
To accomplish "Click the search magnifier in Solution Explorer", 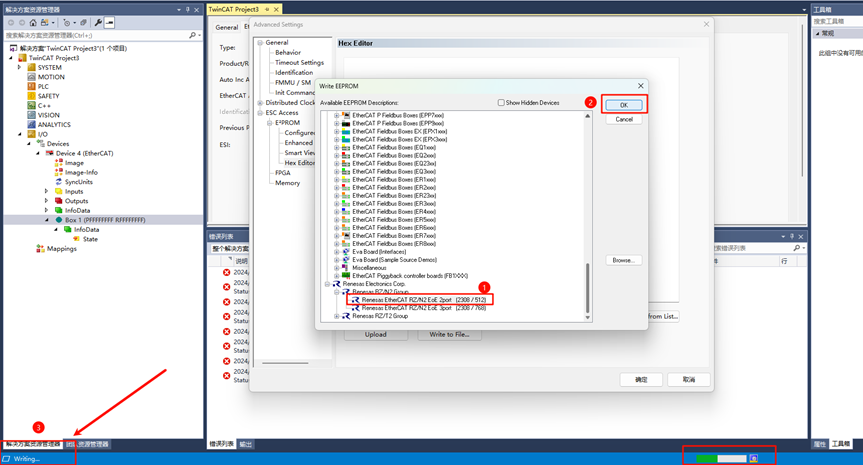I will (192, 35).
